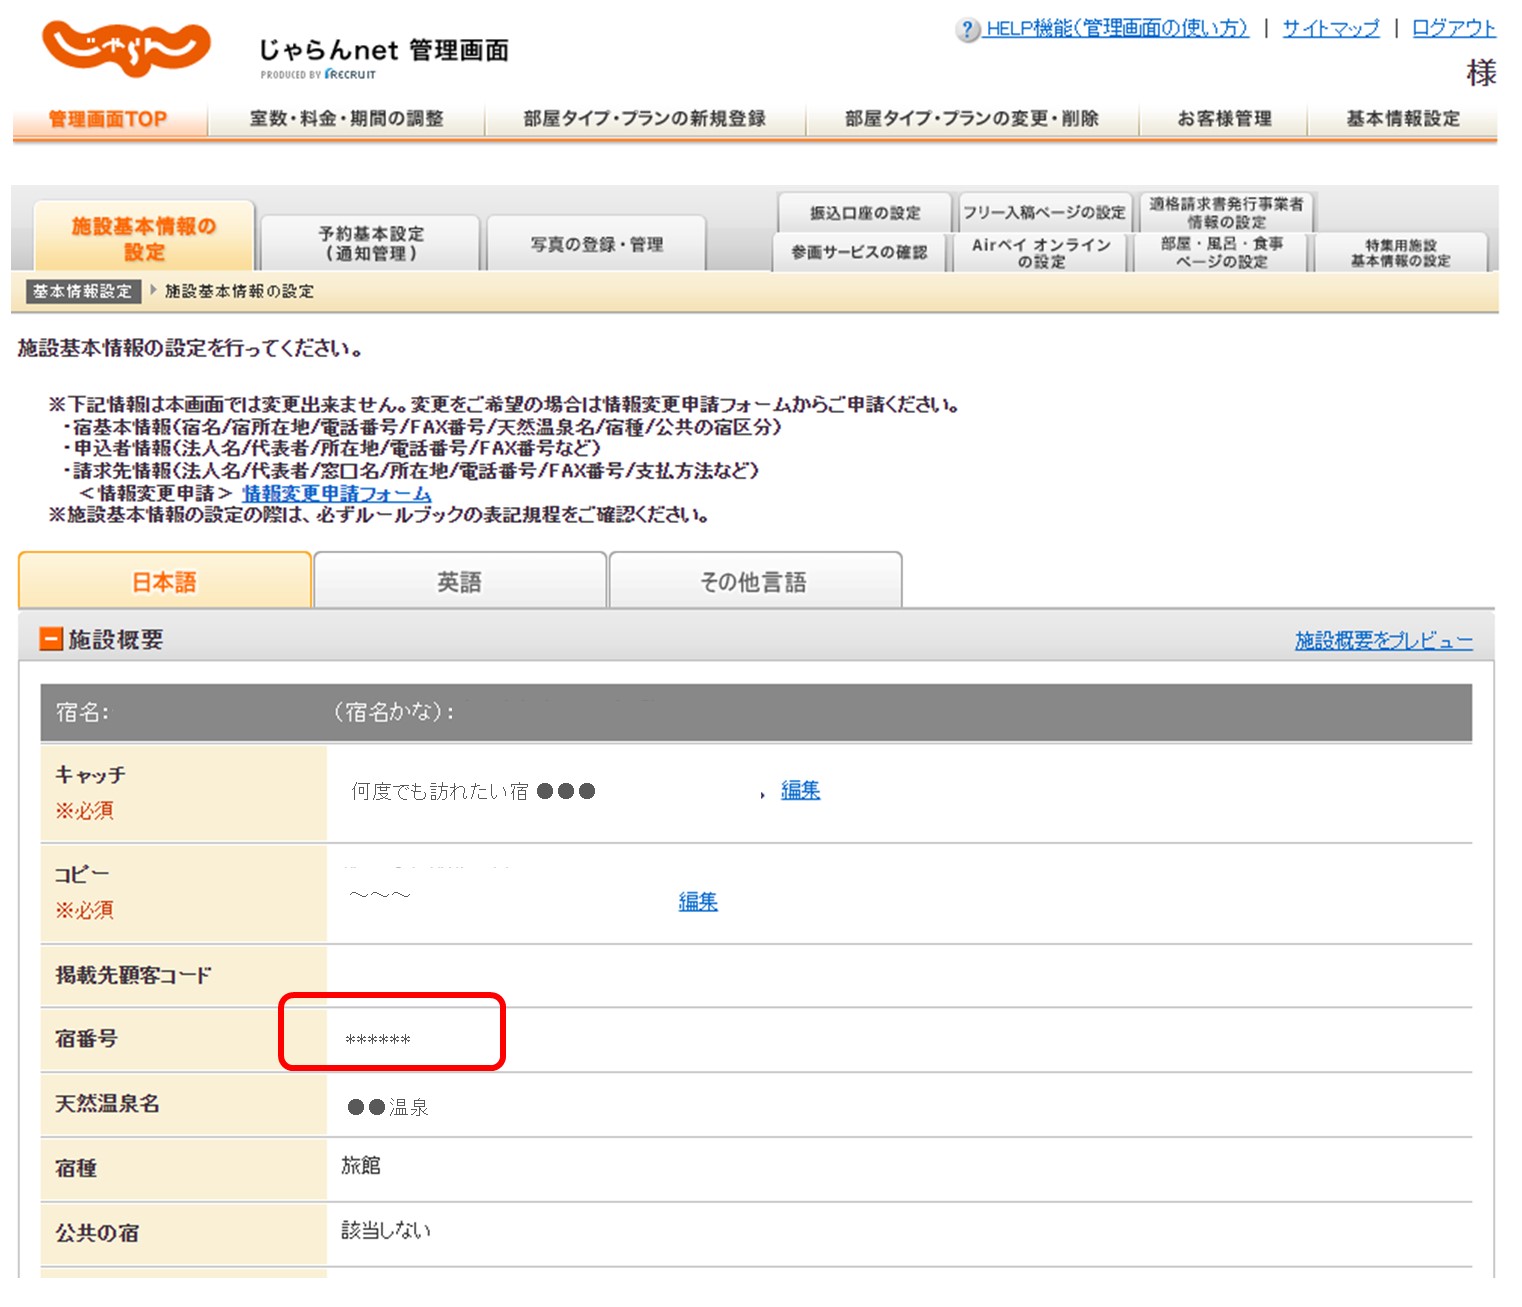This screenshot has width=1522, height=1307.
Task: Switch to その他言語 tab
Action: tap(754, 582)
